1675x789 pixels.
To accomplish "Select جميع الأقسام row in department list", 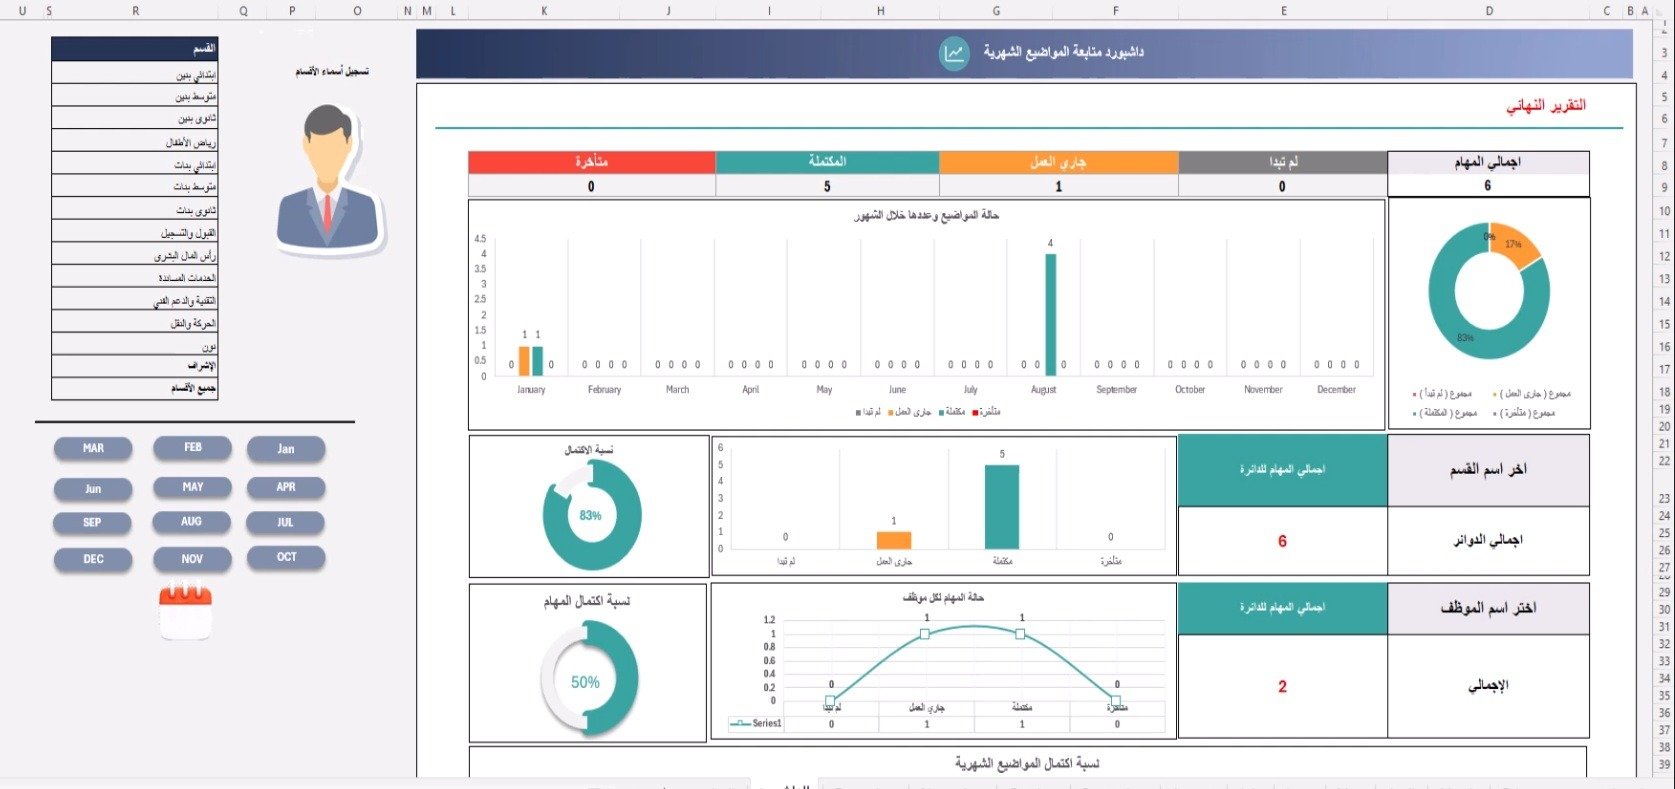I will [135, 388].
